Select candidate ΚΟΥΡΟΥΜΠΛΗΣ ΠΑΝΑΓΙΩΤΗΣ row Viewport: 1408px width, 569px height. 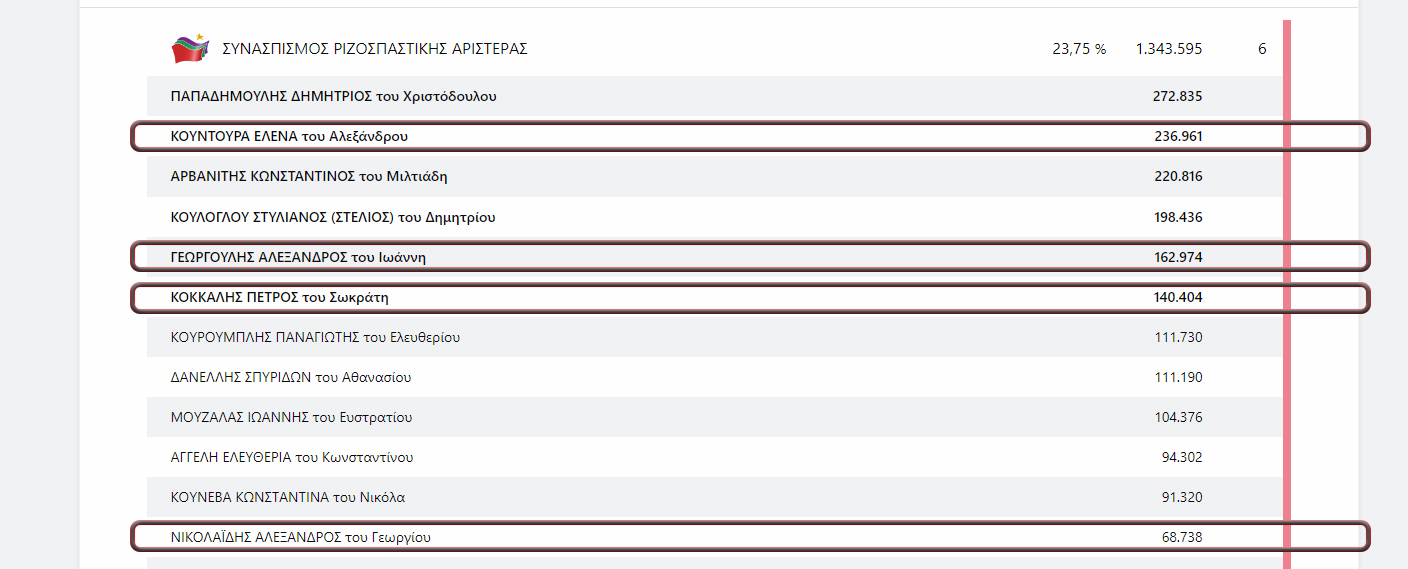point(714,337)
